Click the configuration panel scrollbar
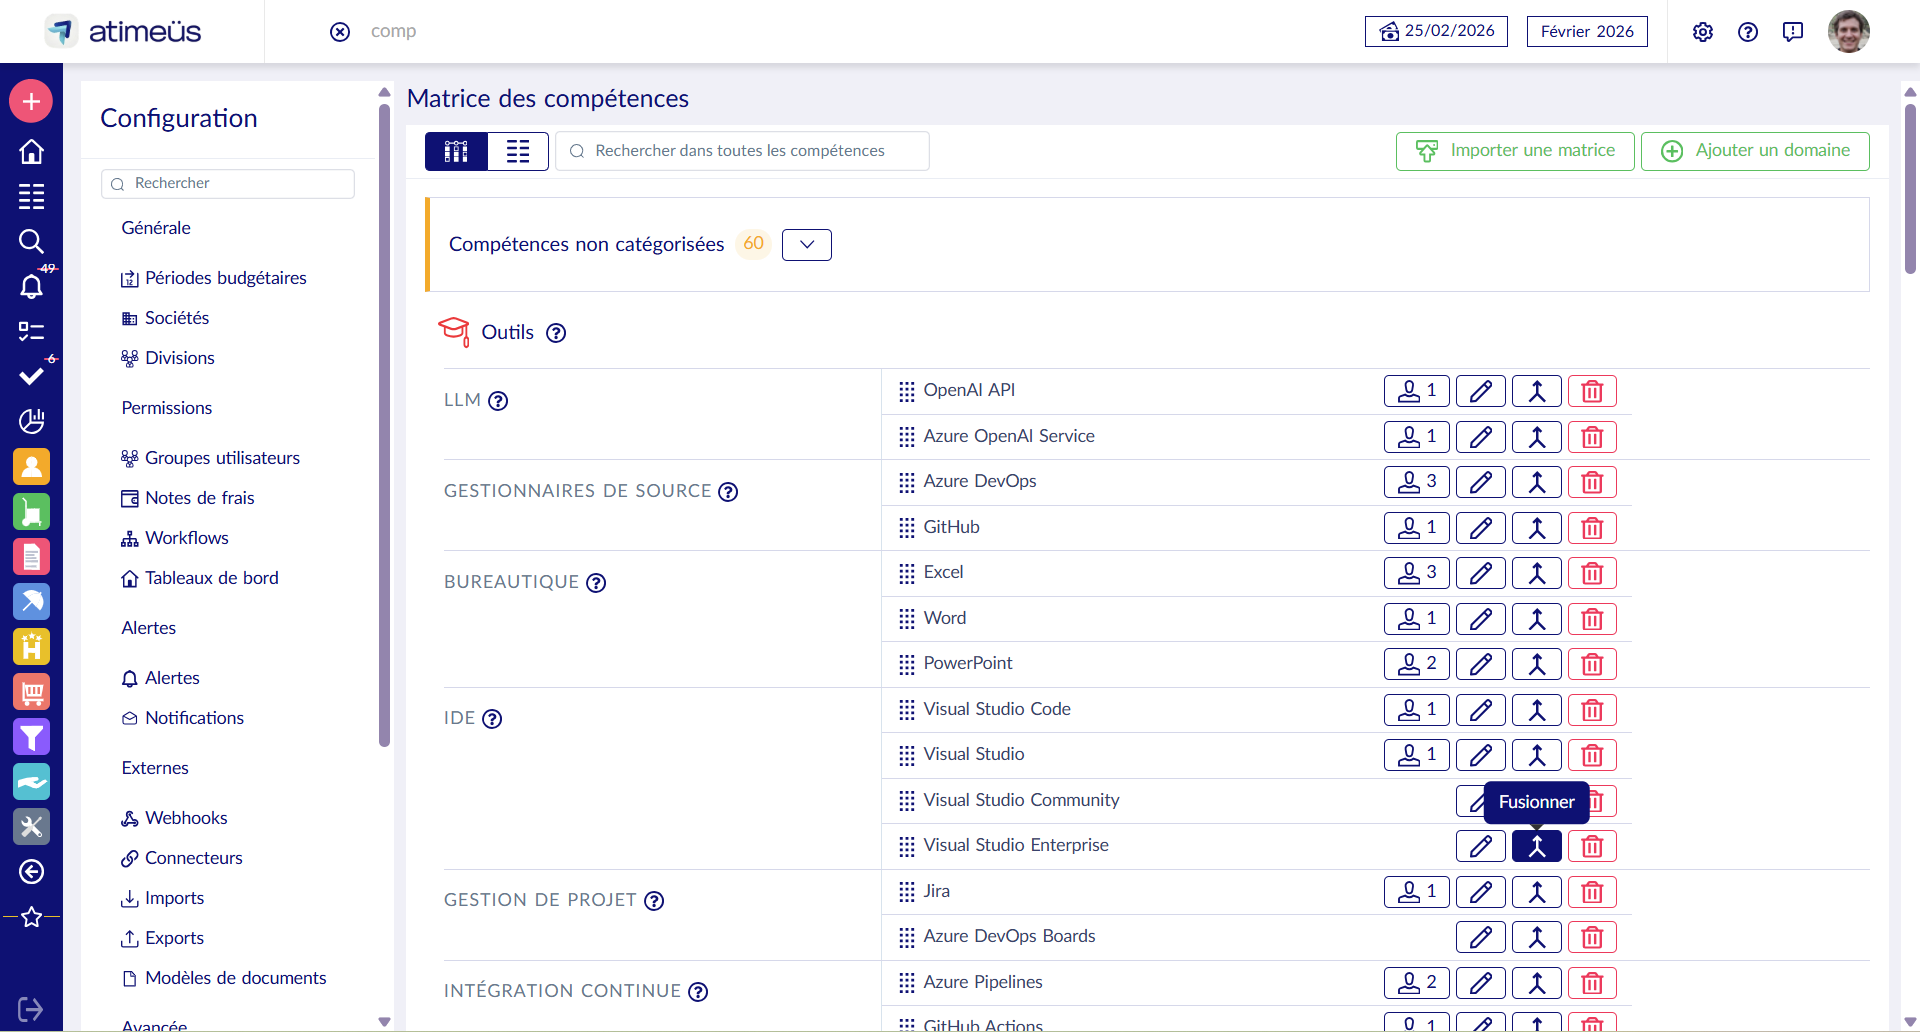This screenshot has width=1920, height=1032. 384,425
